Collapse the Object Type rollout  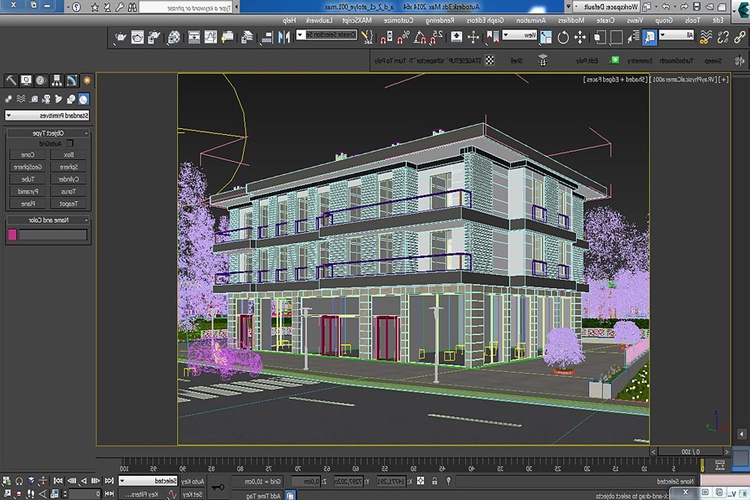47,133
